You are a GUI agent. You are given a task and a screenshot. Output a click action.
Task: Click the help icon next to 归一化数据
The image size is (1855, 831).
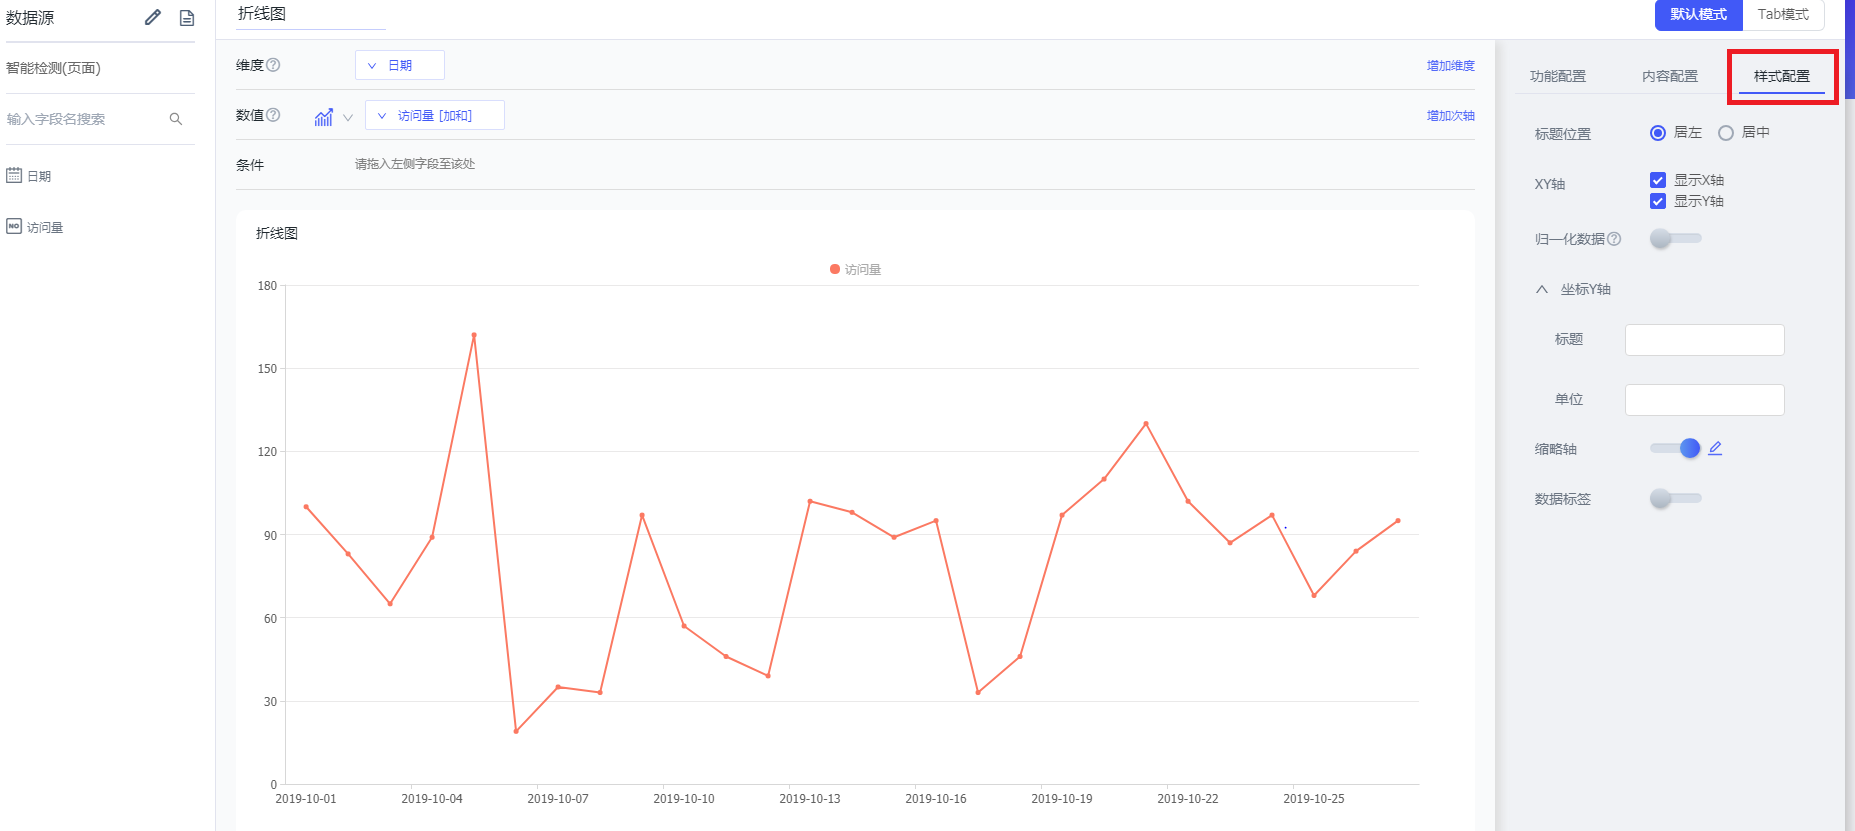click(1614, 239)
